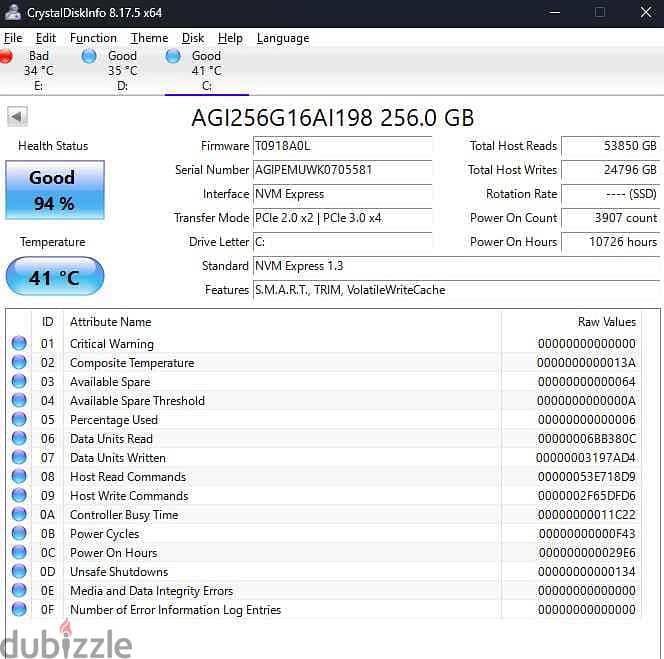This screenshot has width=664, height=659.
Task: Click the Features field
Action: (x=456, y=291)
